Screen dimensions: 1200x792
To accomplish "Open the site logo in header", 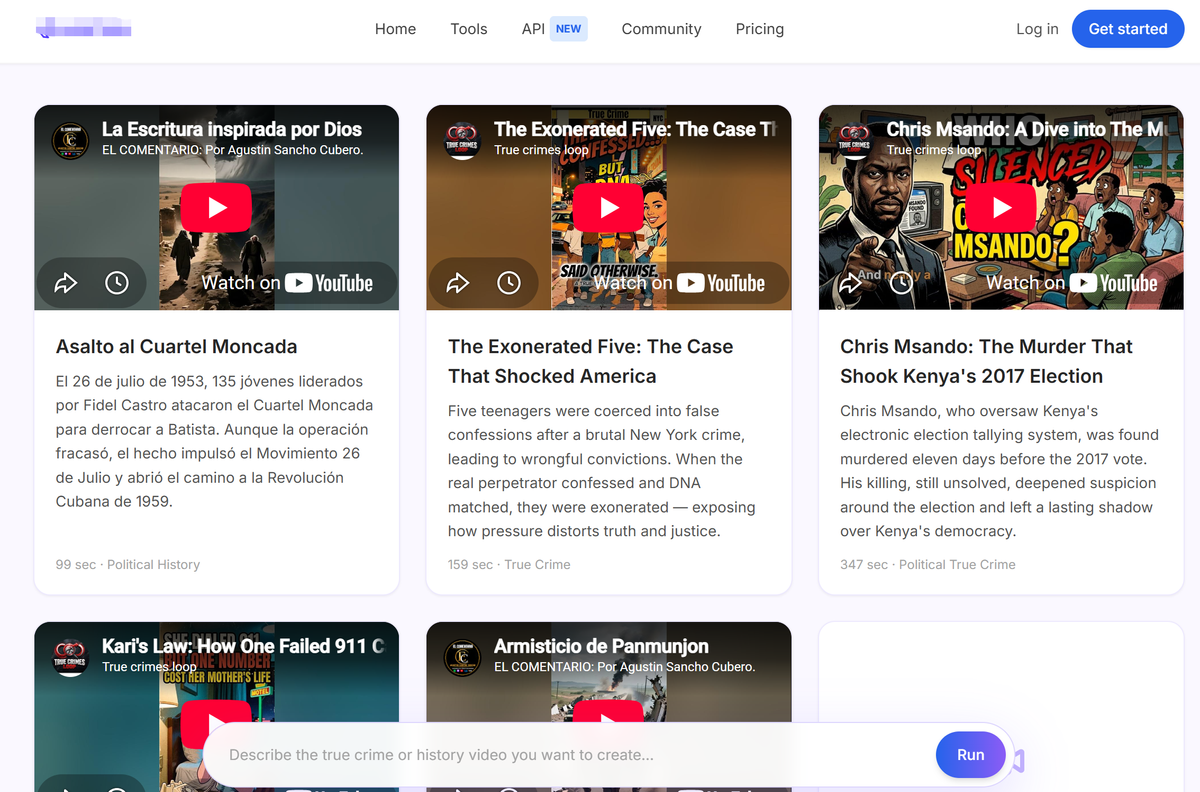I will [84, 28].
